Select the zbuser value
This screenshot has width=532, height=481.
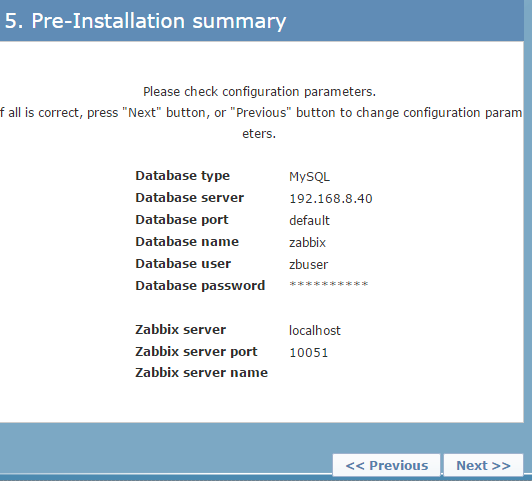click(x=308, y=265)
